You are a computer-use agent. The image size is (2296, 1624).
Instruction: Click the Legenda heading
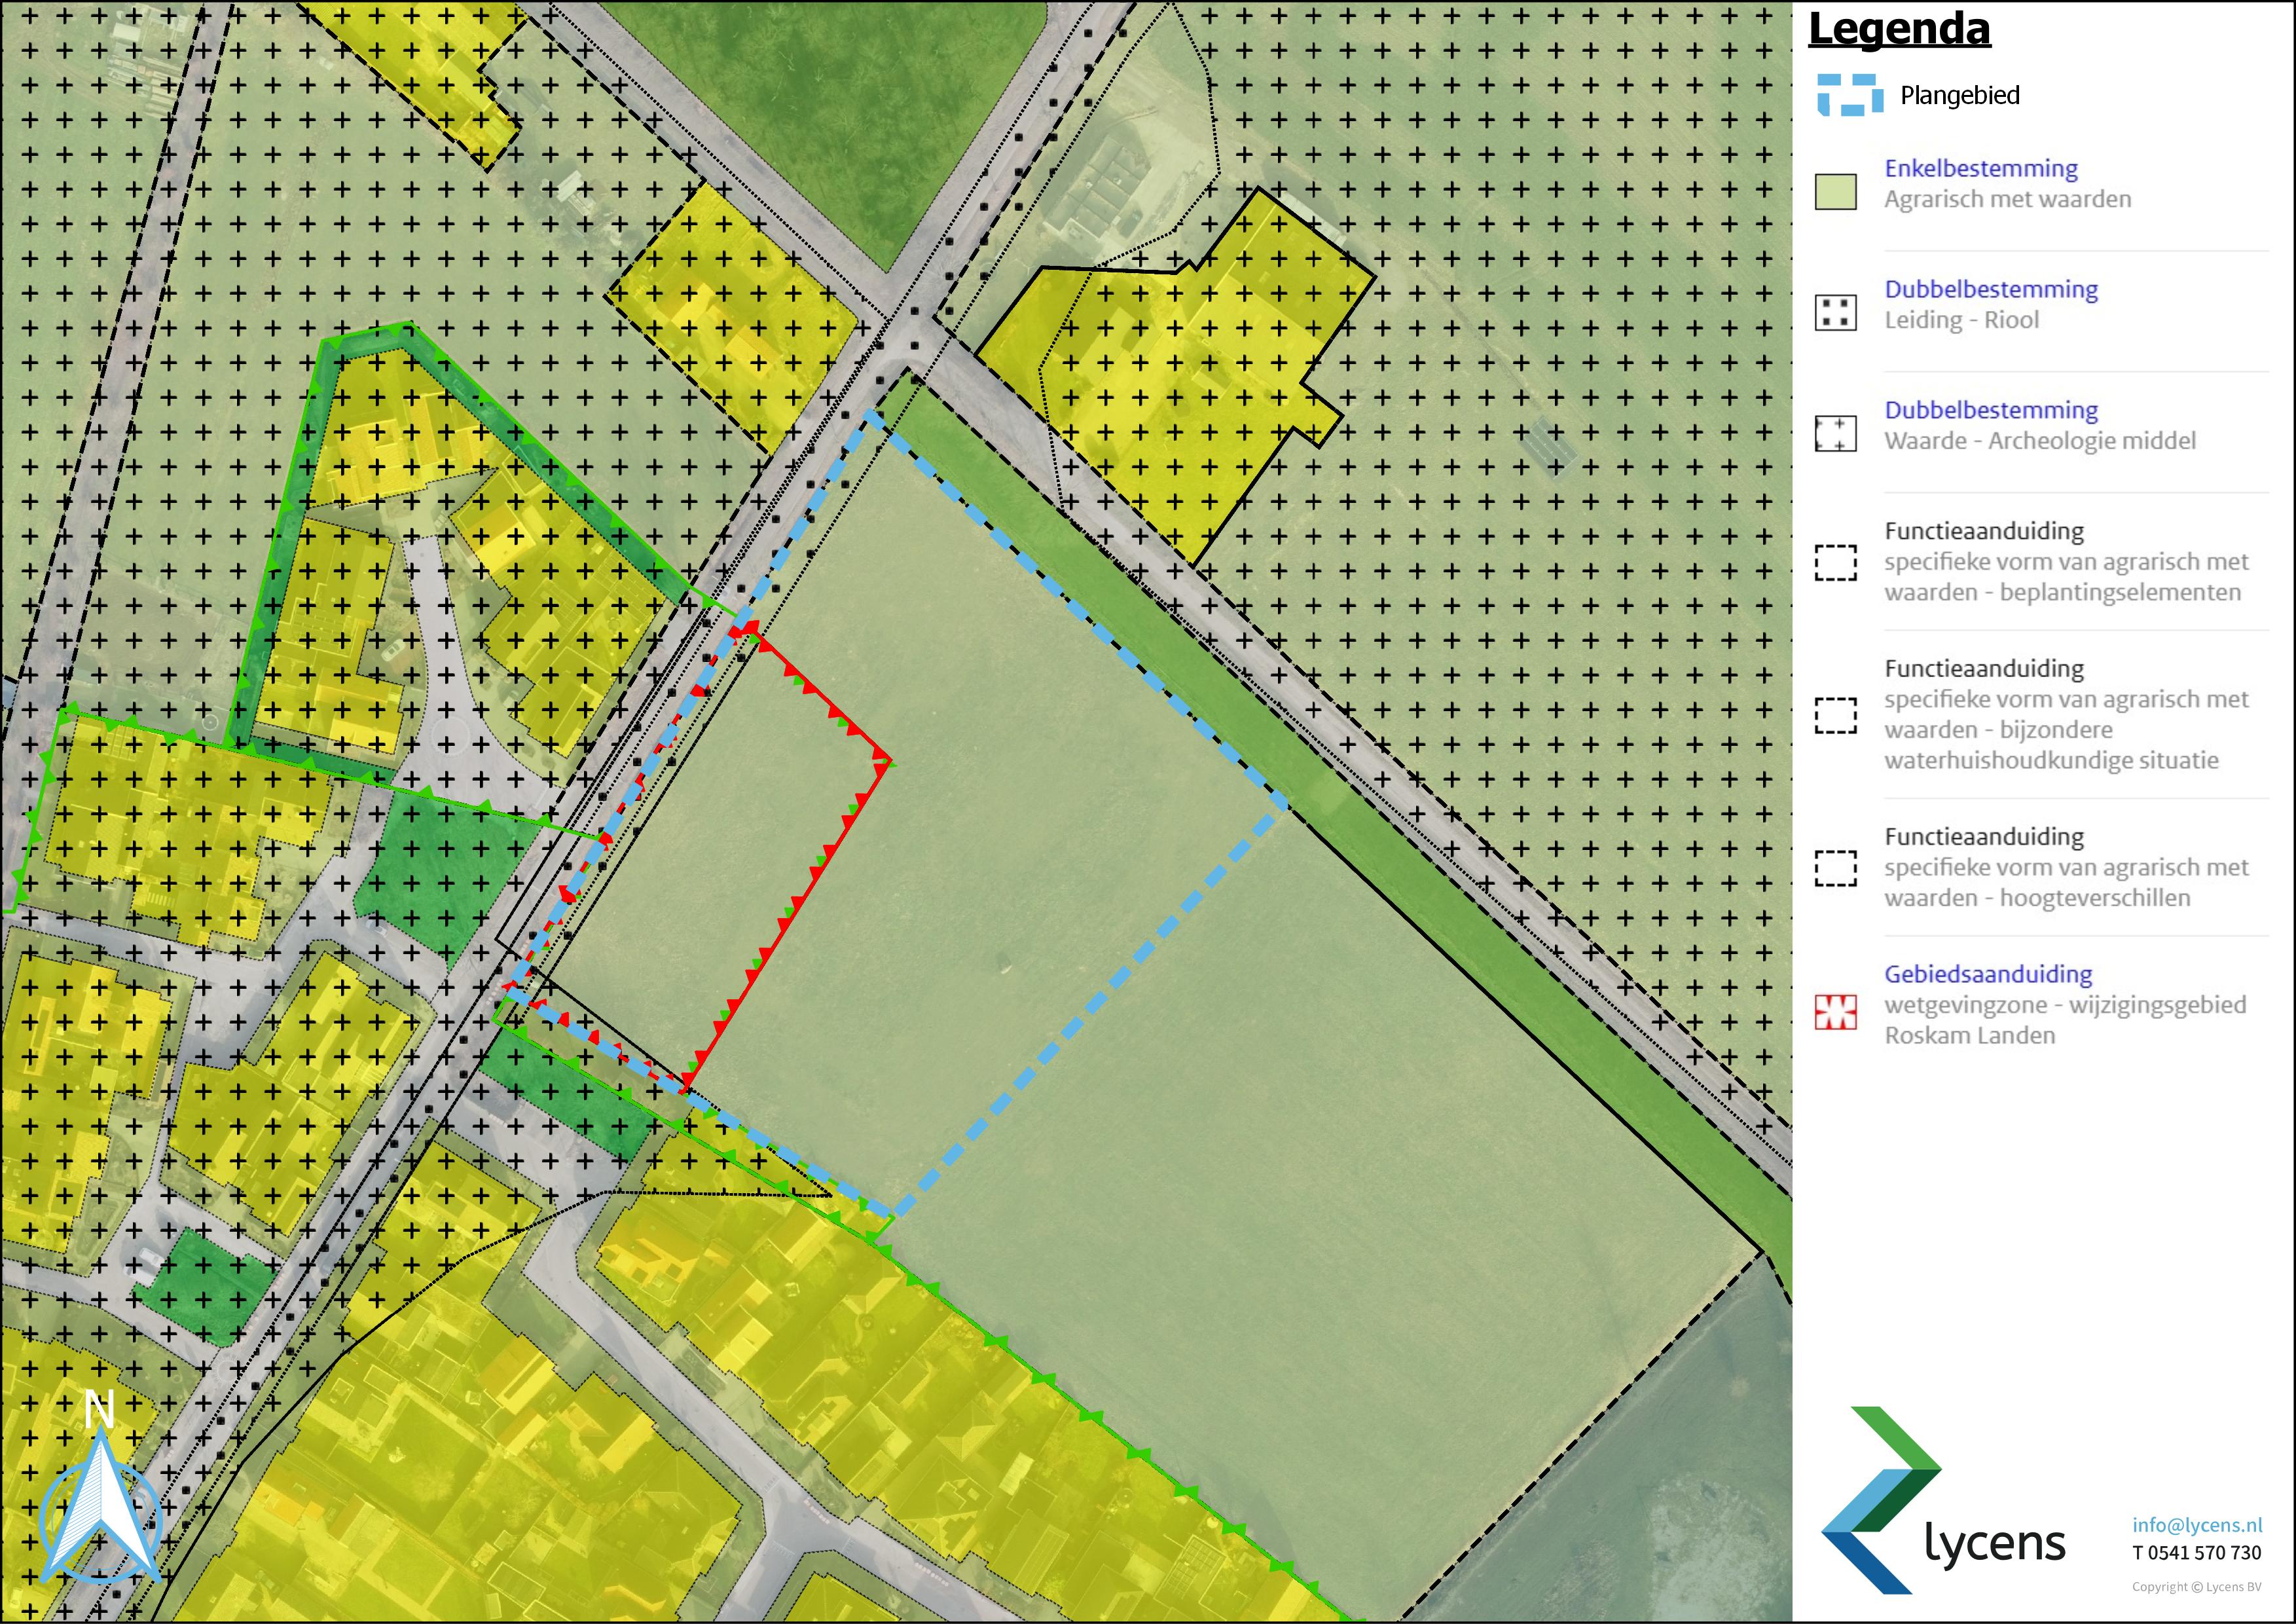(1899, 29)
